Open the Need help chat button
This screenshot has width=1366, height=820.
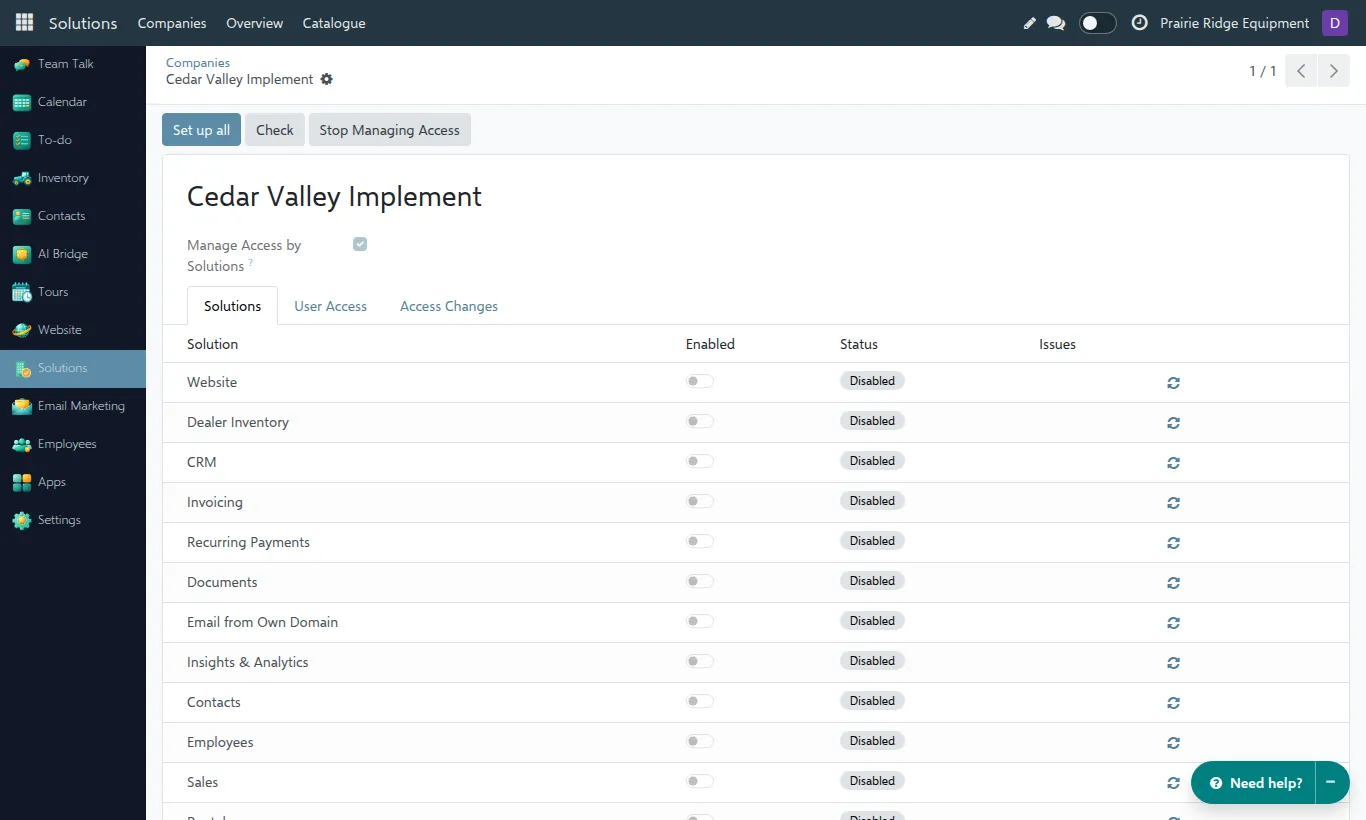tap(1255, 783)
